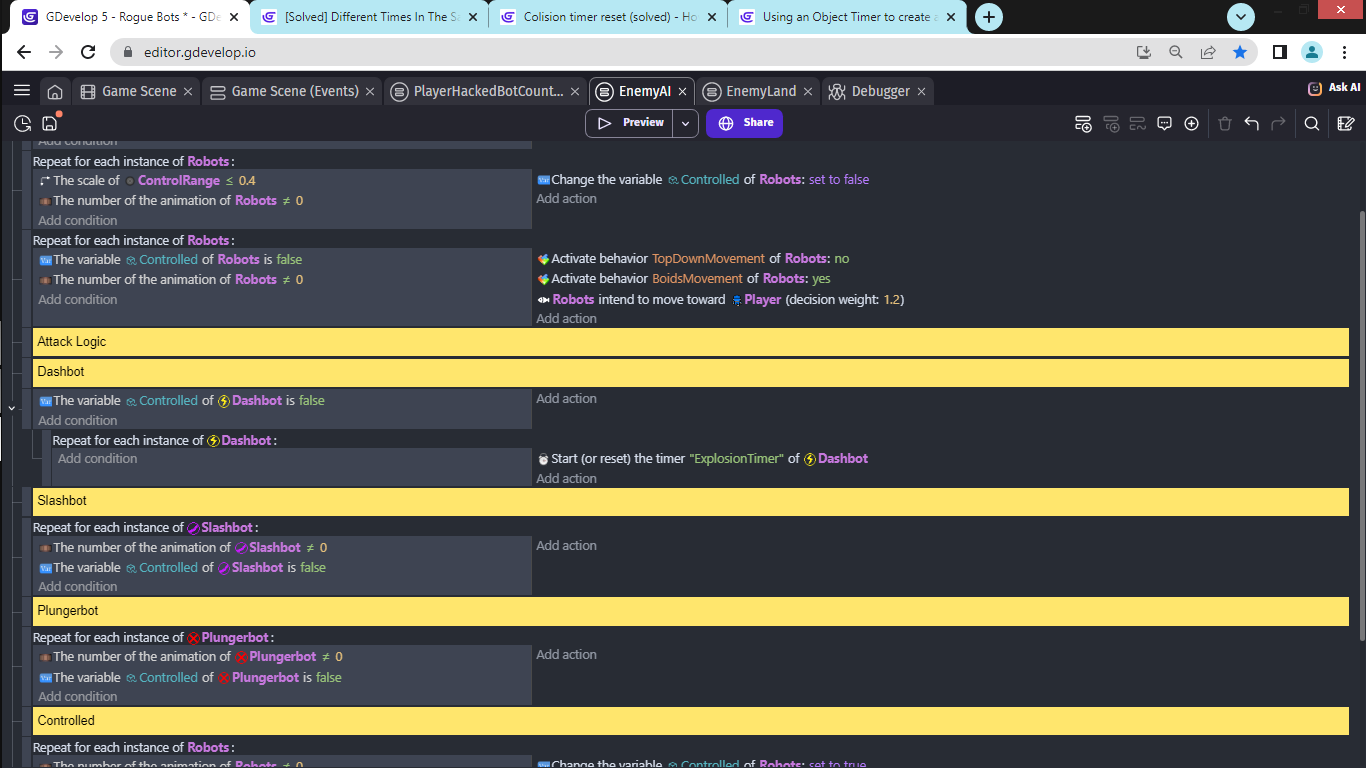
Task: Add a comment event from toolbar
Action: (x=1164, y=123)
